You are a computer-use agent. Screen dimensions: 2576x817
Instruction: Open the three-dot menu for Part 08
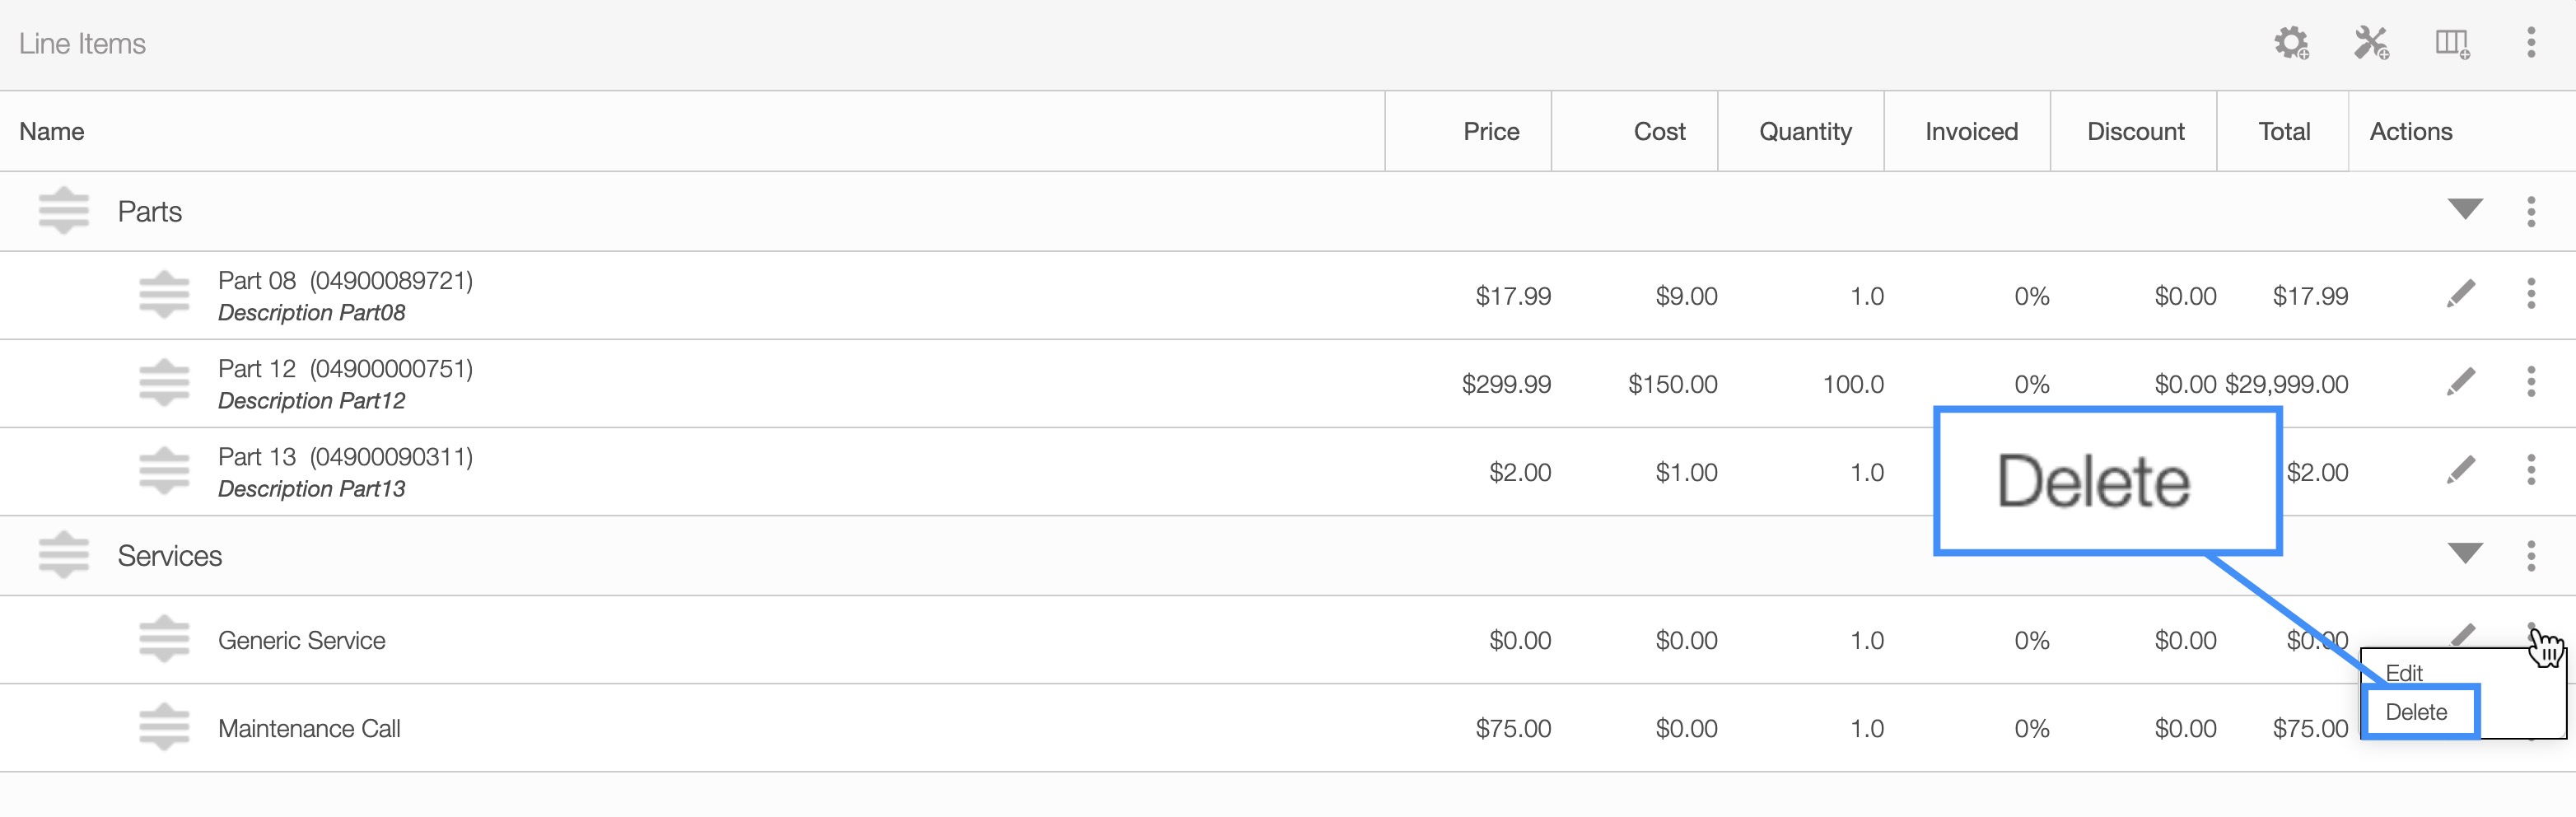(x=2531, y=294)
